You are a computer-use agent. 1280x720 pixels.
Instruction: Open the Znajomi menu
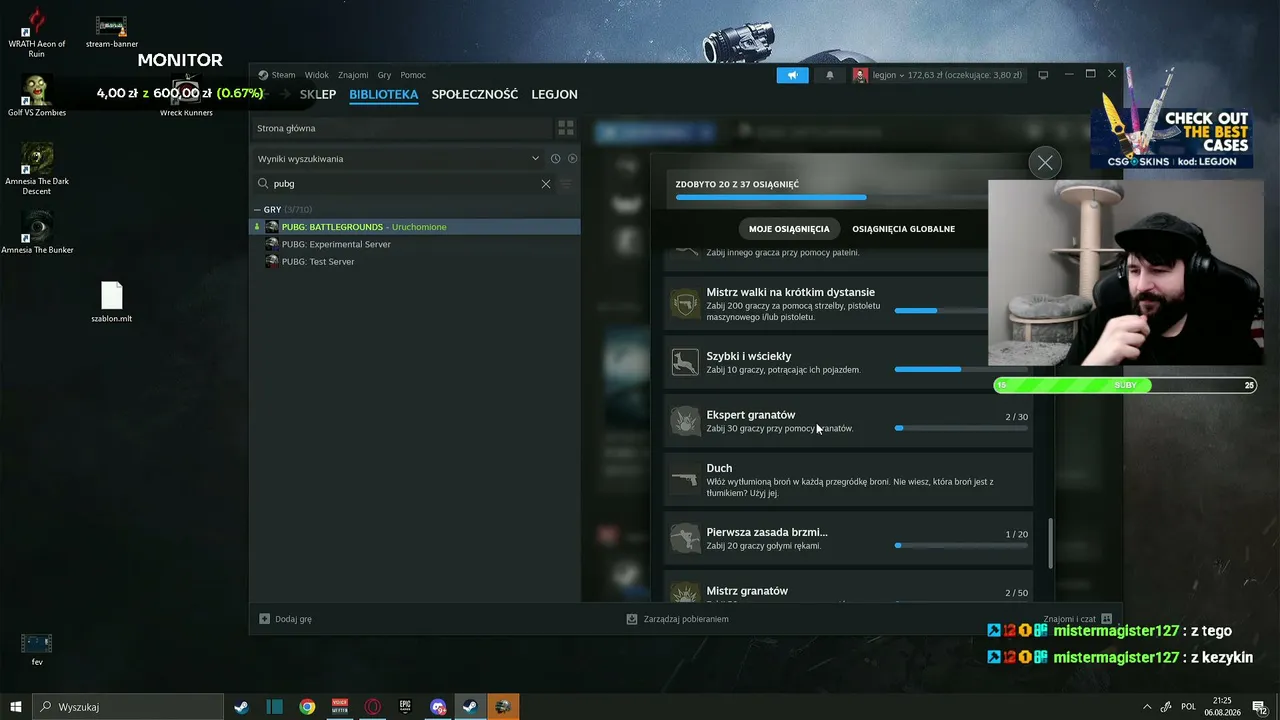click(x=353, y=75)
